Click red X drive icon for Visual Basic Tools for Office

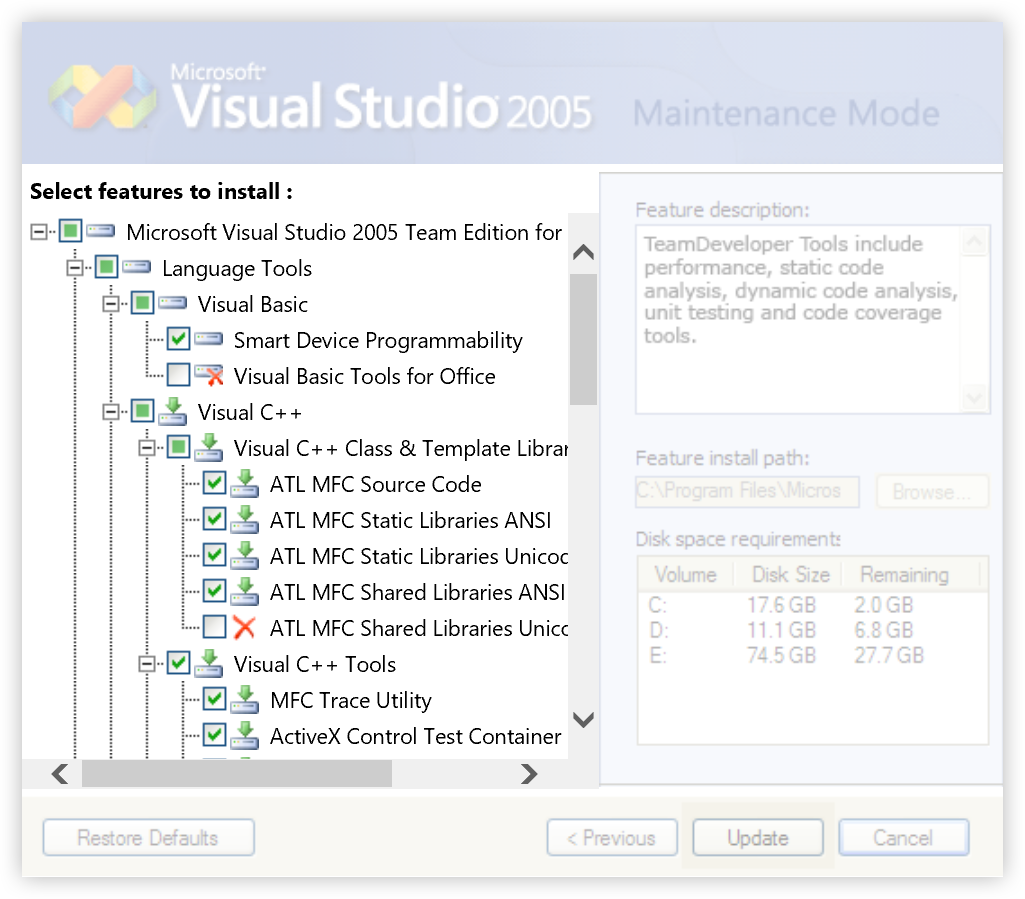pos(209,375)
